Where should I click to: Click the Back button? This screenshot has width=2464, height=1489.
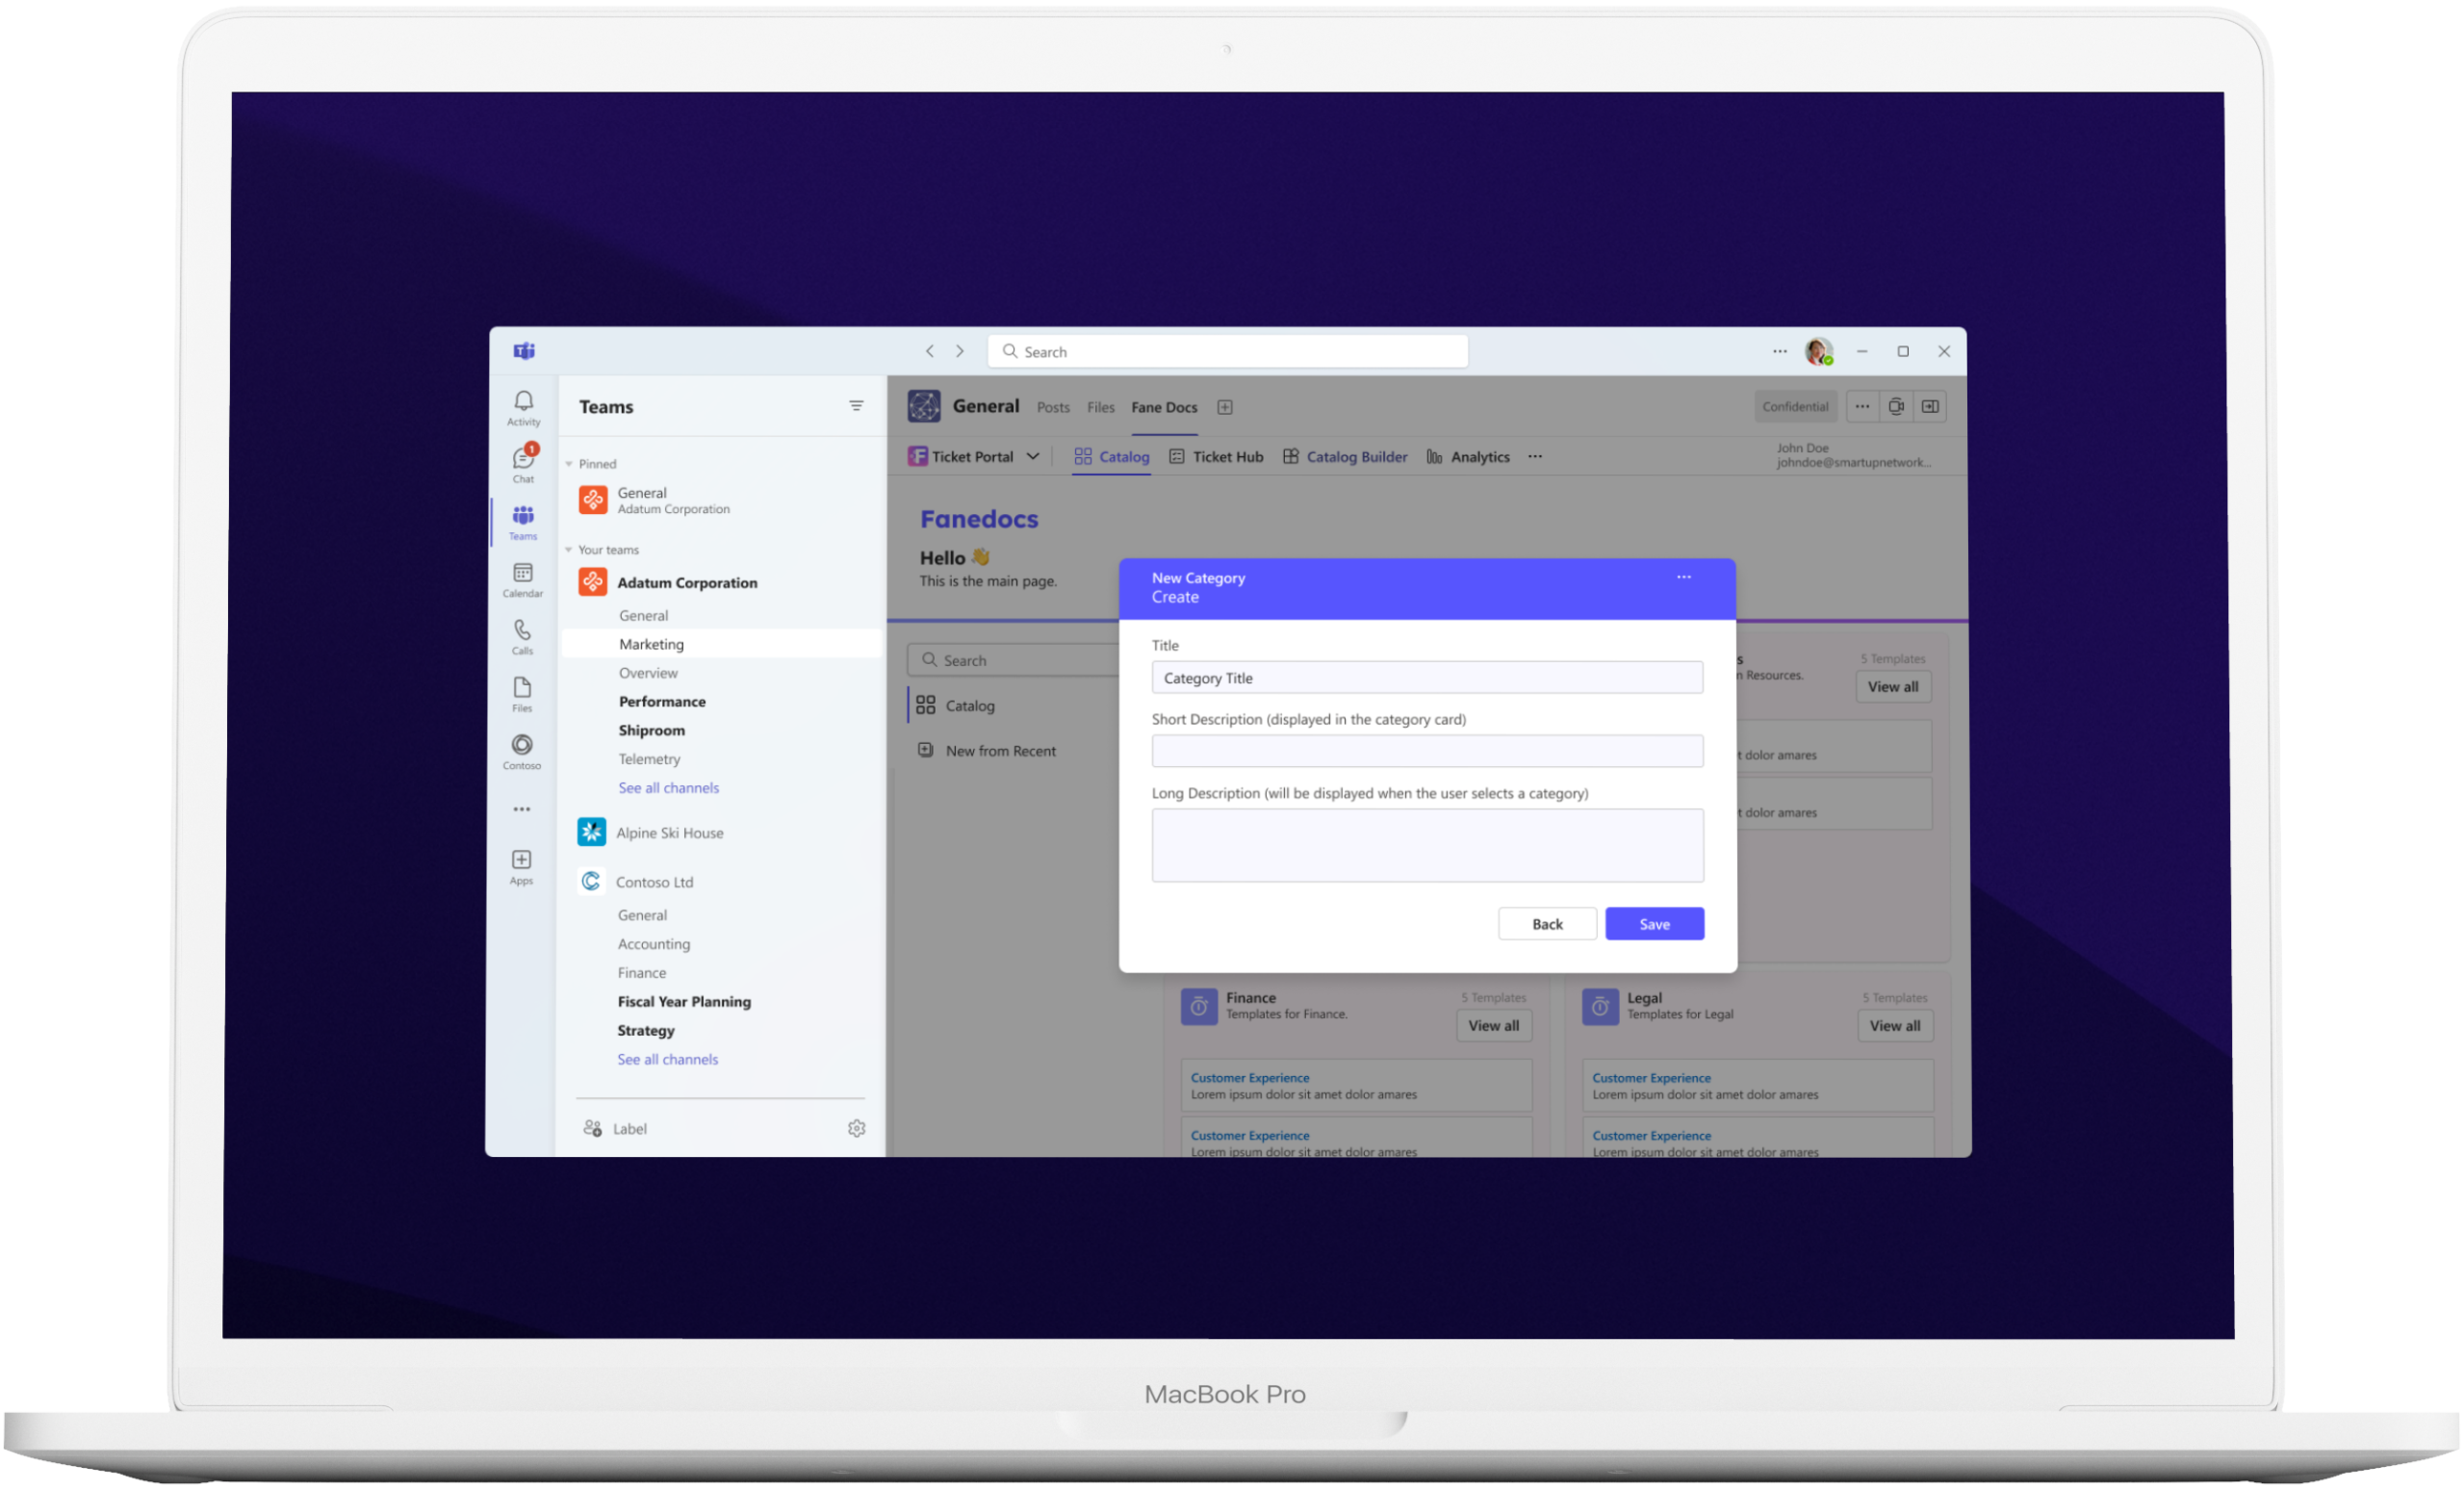tap(1547, 924)
